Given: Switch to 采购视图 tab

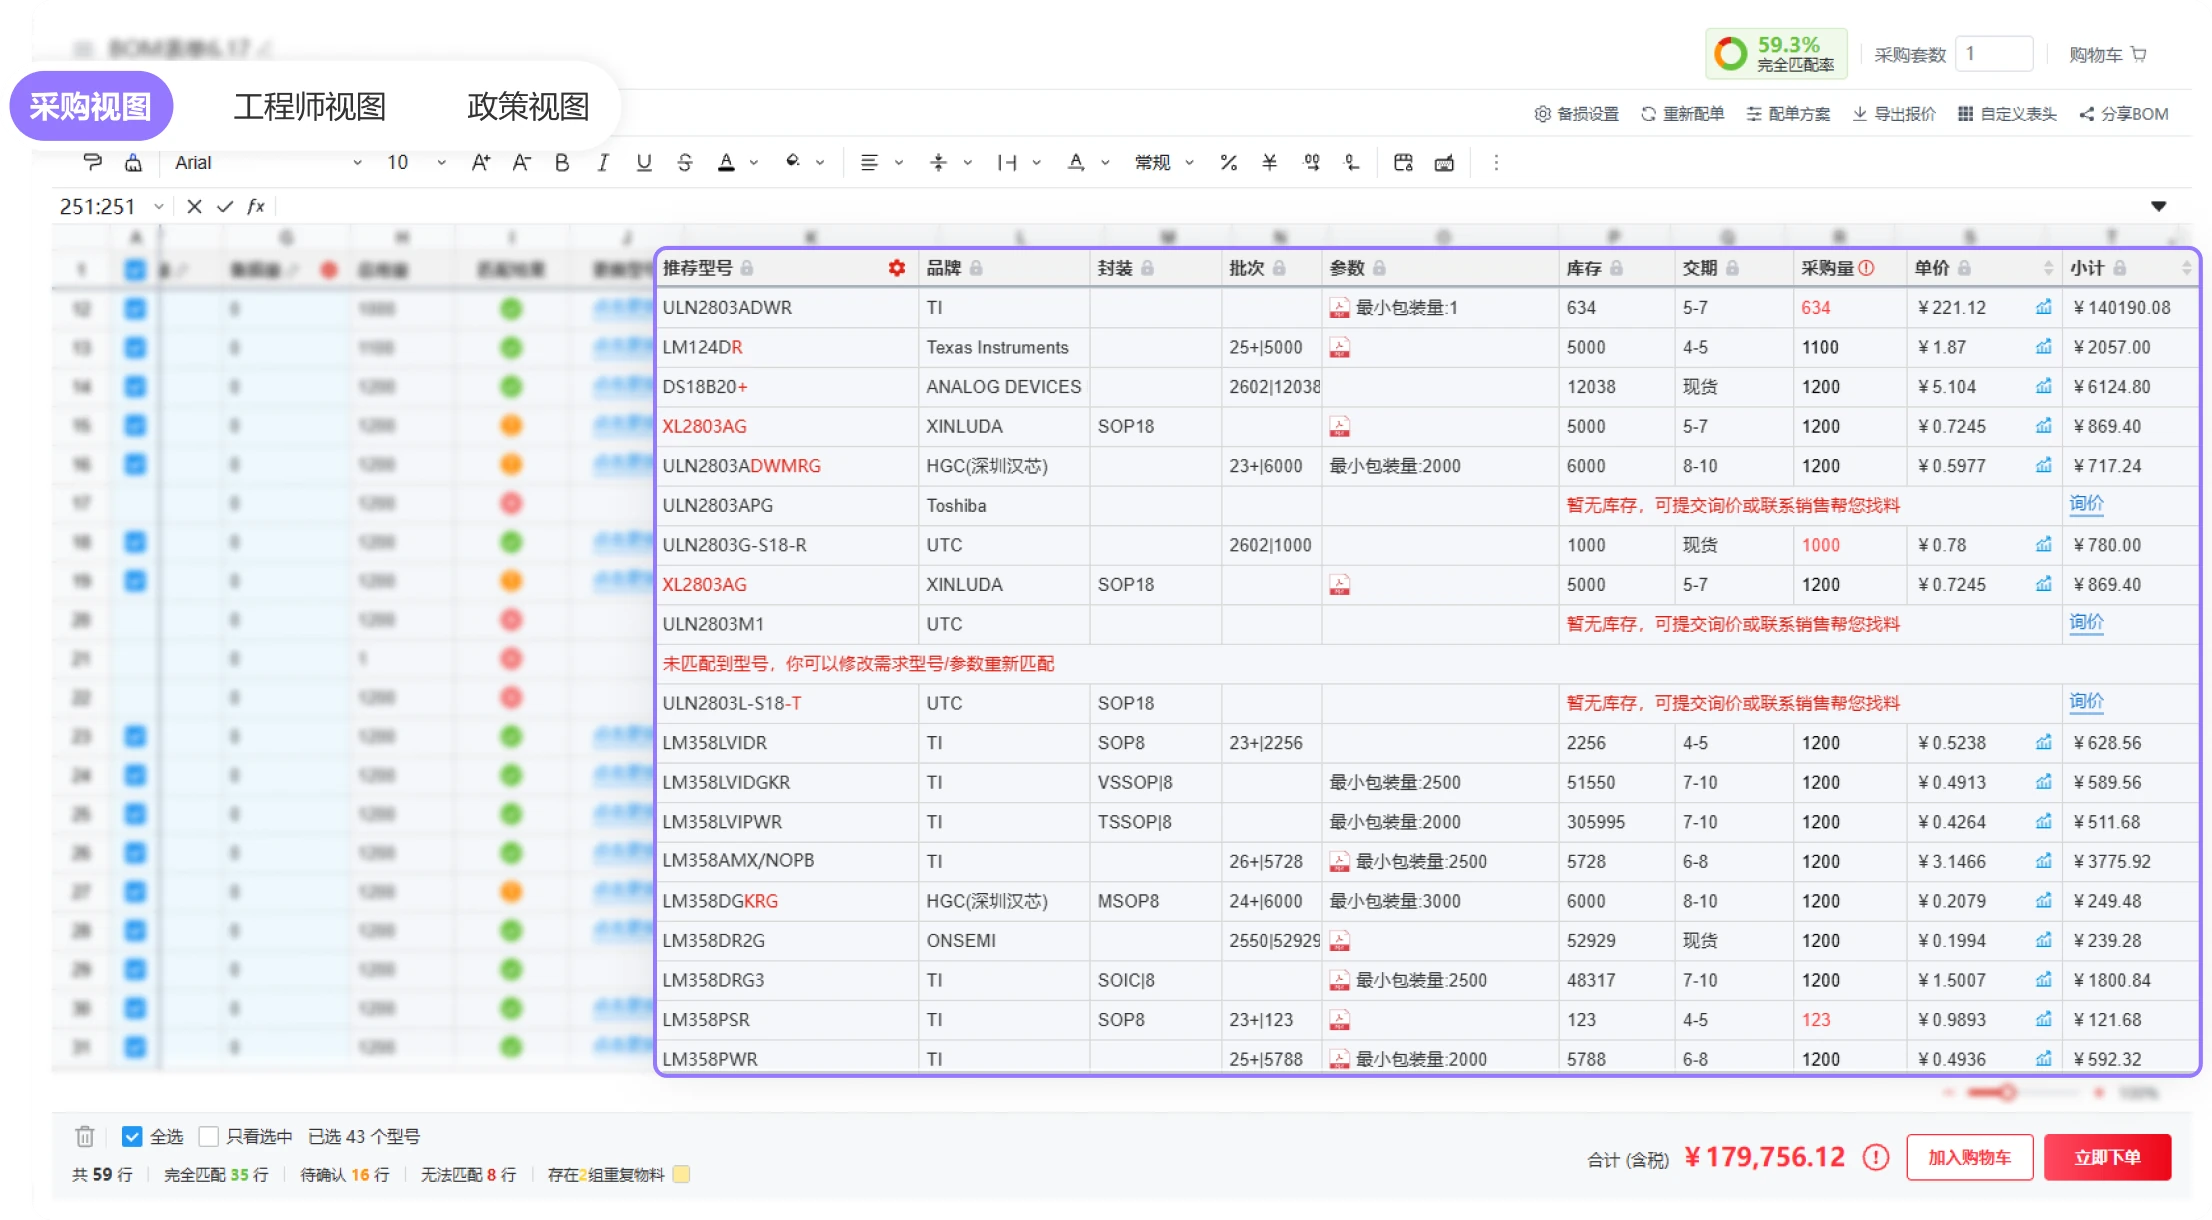Looking at the screenshot, I should [91, 106].
